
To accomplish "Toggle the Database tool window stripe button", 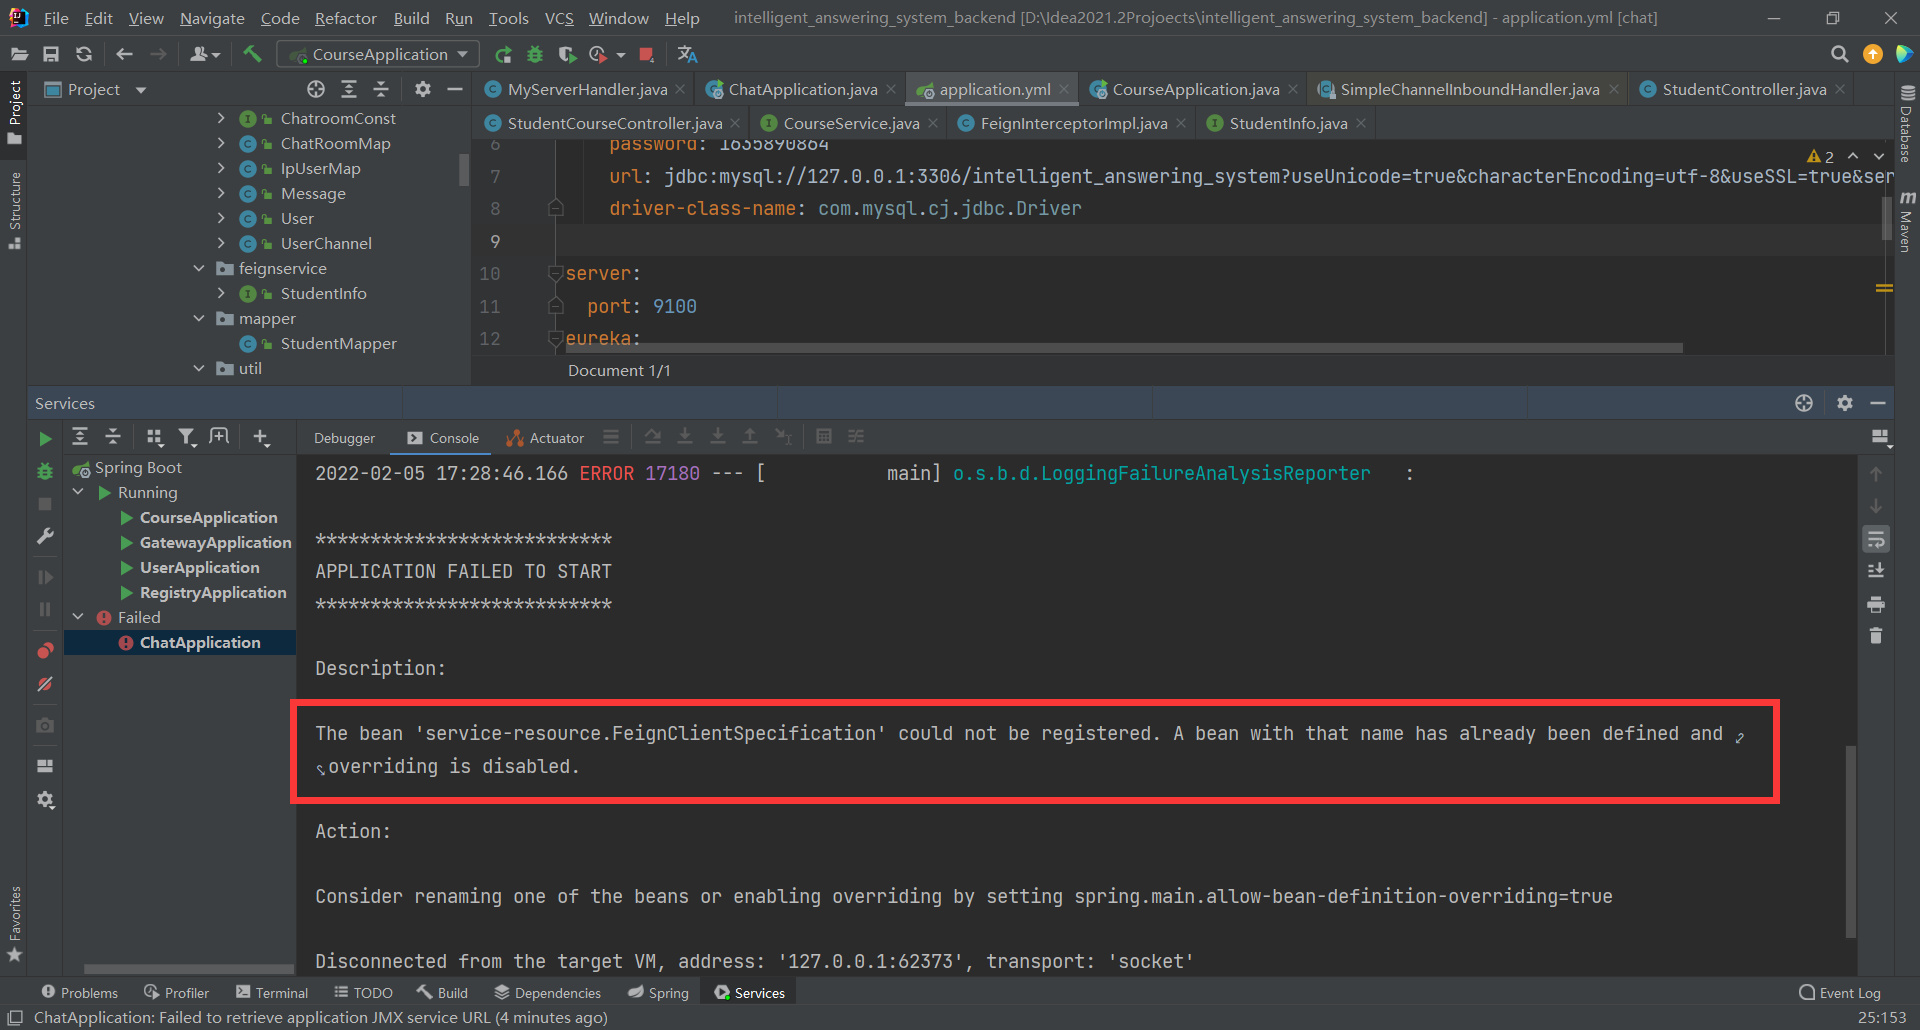I will pyautogui.click(x=1906, y=124).
